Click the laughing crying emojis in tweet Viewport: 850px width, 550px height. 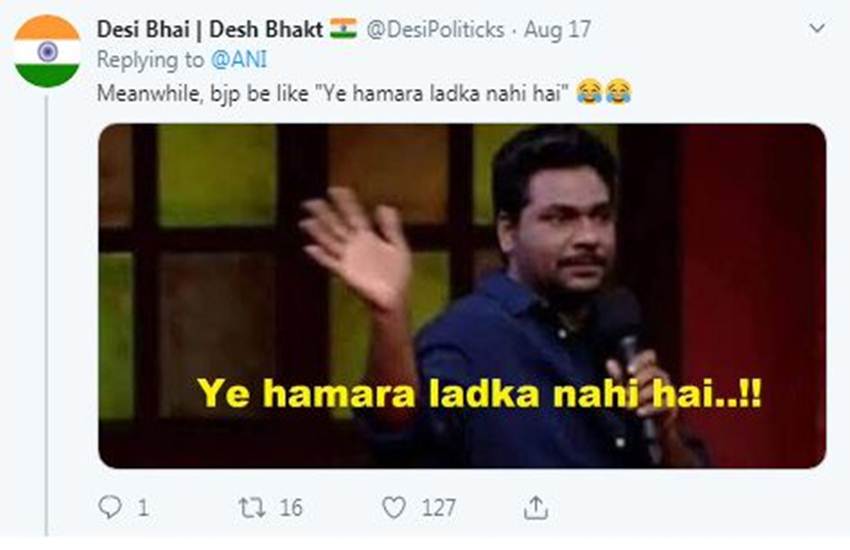click(604, 92)
